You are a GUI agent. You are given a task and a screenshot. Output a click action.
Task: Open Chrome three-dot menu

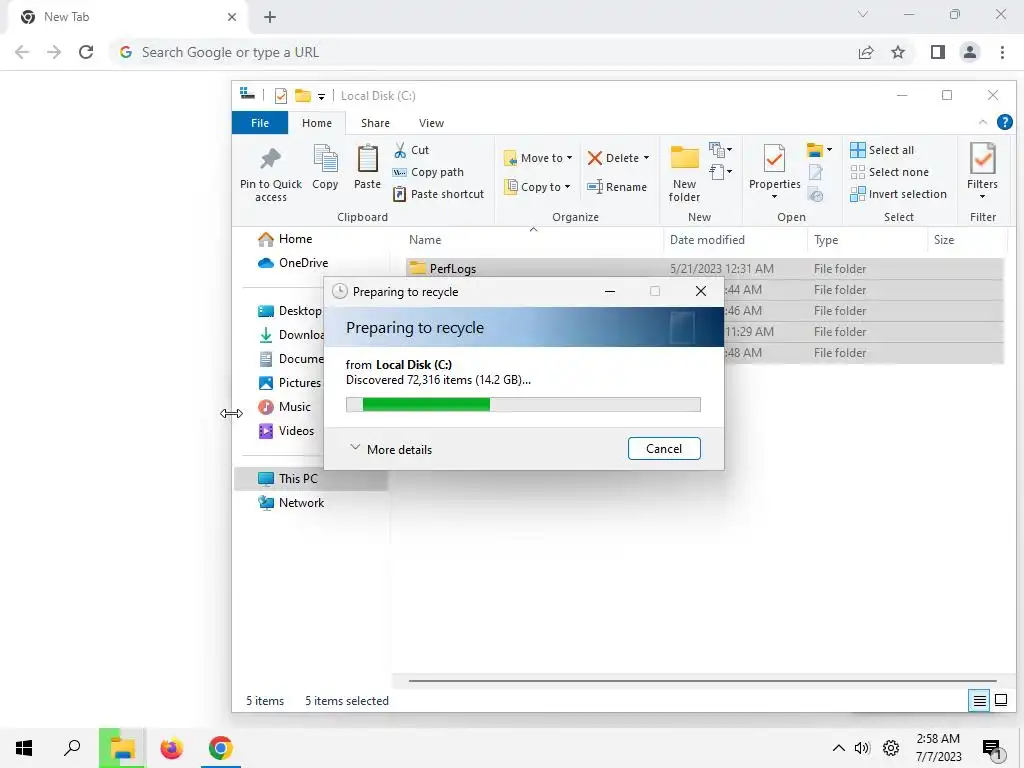tap(1002, 52)
